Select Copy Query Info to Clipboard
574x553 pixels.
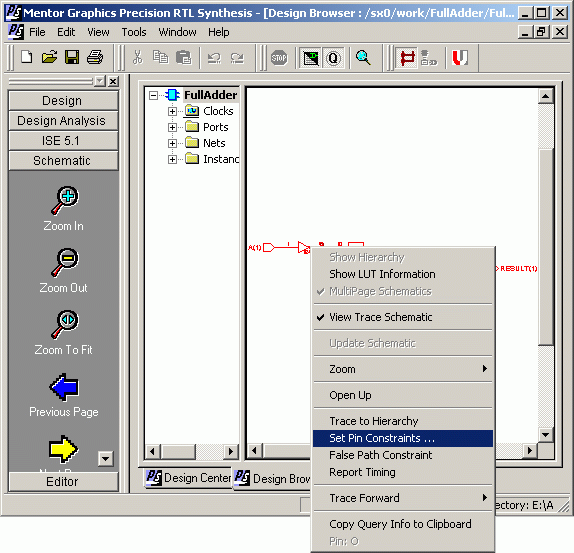click(x=403, y=524)
